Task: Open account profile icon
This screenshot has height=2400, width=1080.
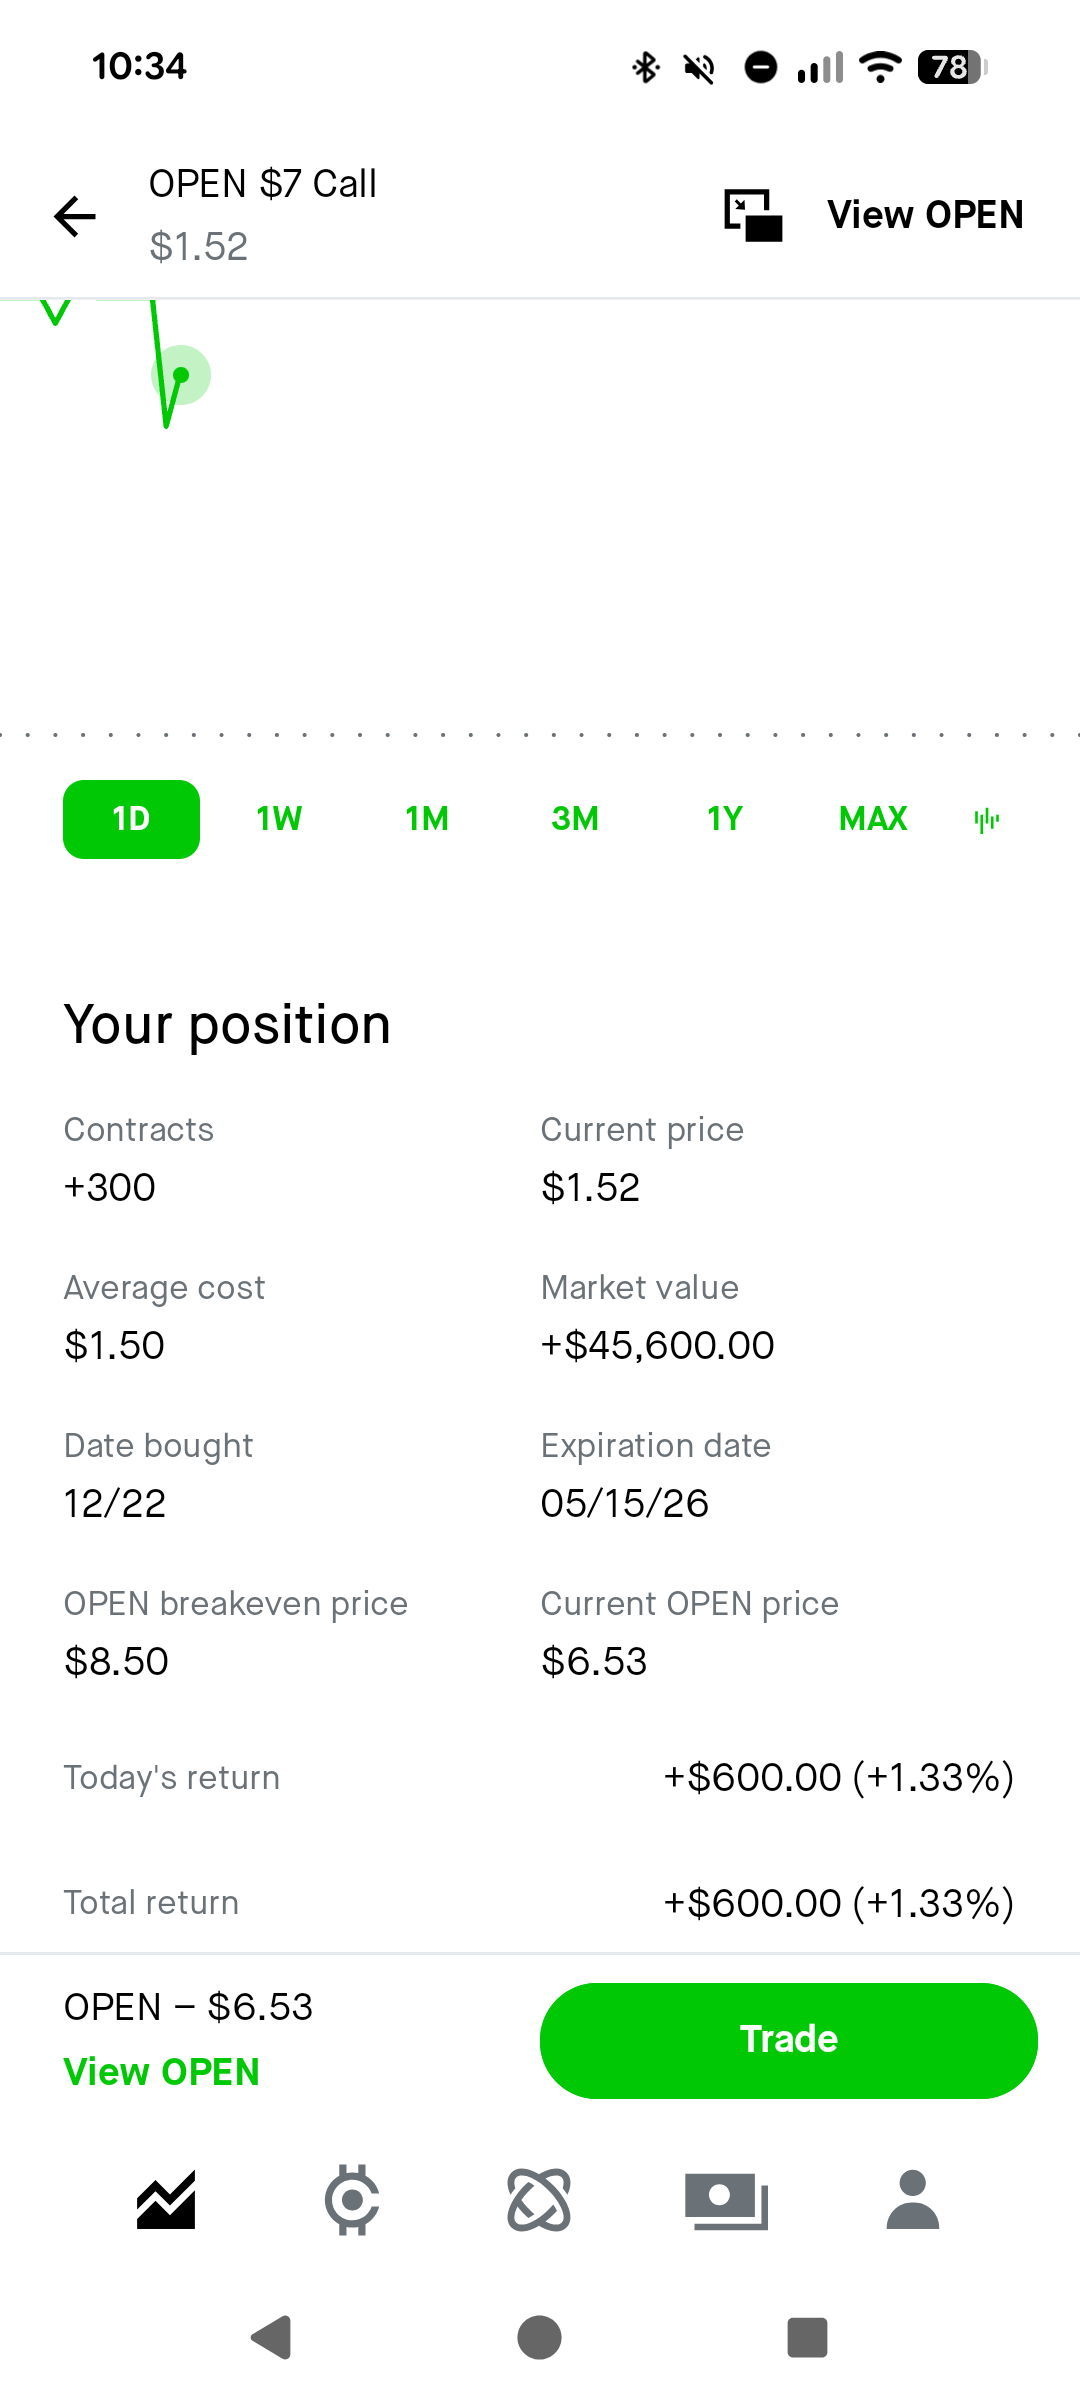Action: [912, 2200]
